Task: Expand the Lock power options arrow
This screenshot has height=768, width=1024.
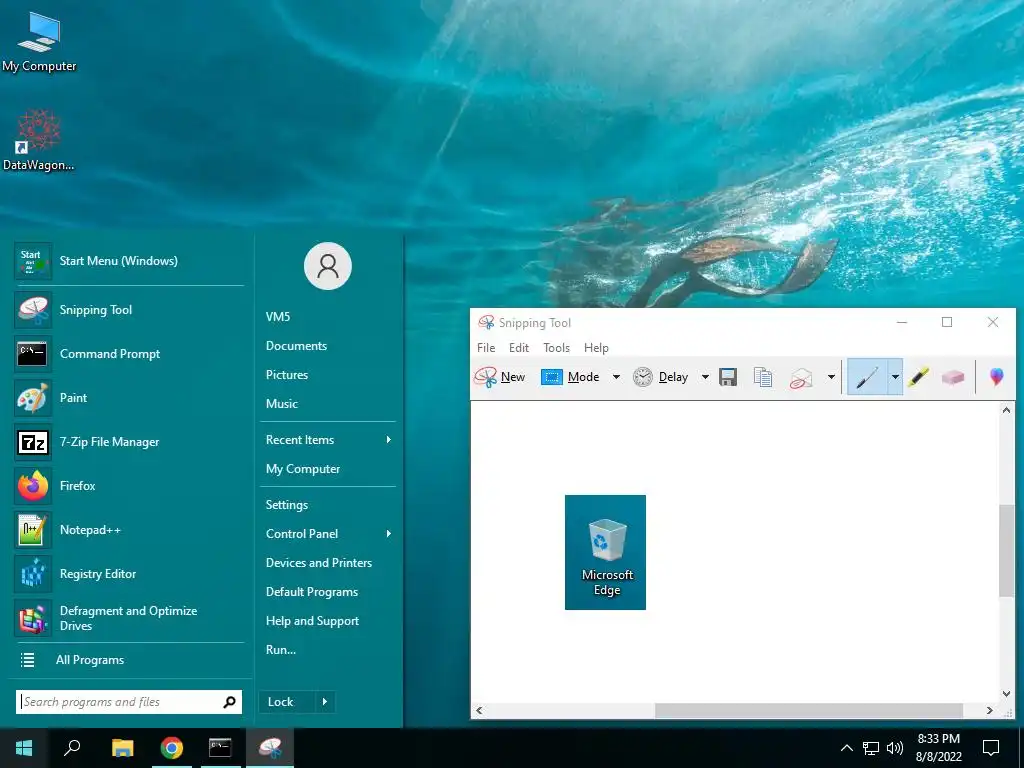Action: [x=325, y=702]
